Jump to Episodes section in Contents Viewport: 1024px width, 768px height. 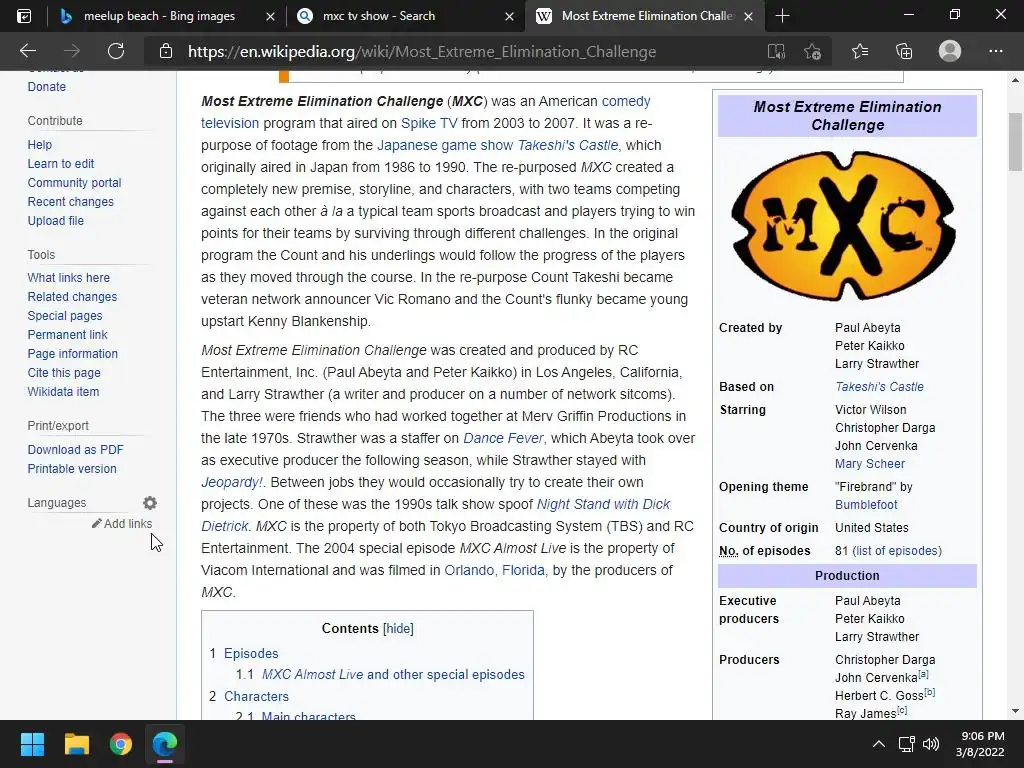pos(251,653)
